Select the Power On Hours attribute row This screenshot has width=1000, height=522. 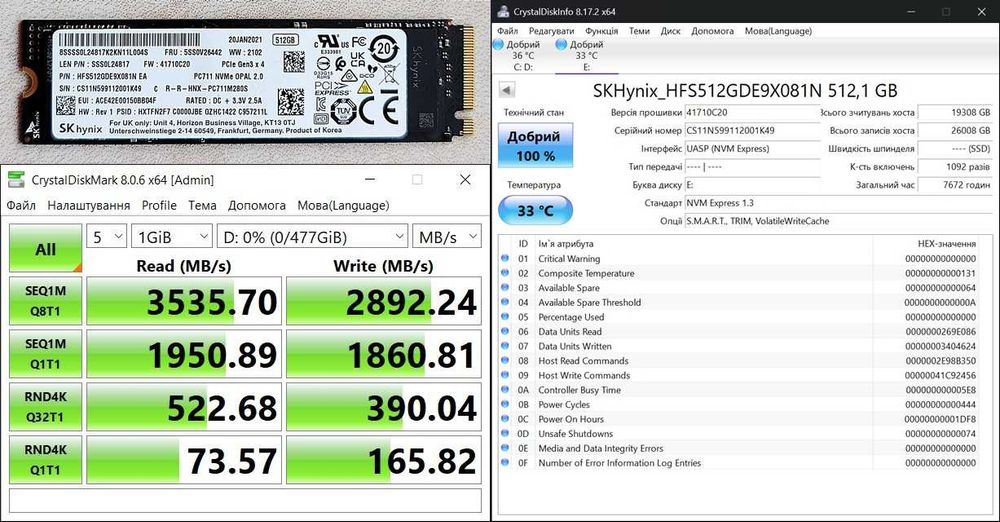[x=739, y=419]
